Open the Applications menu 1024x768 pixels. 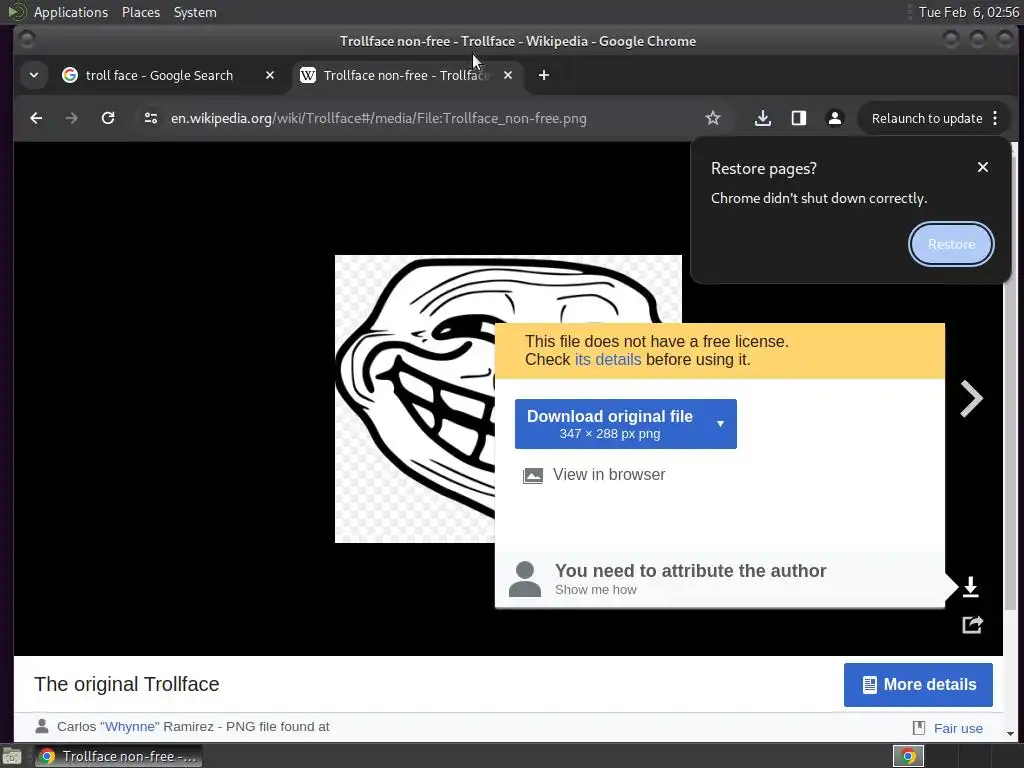click(x=71, y=12)
